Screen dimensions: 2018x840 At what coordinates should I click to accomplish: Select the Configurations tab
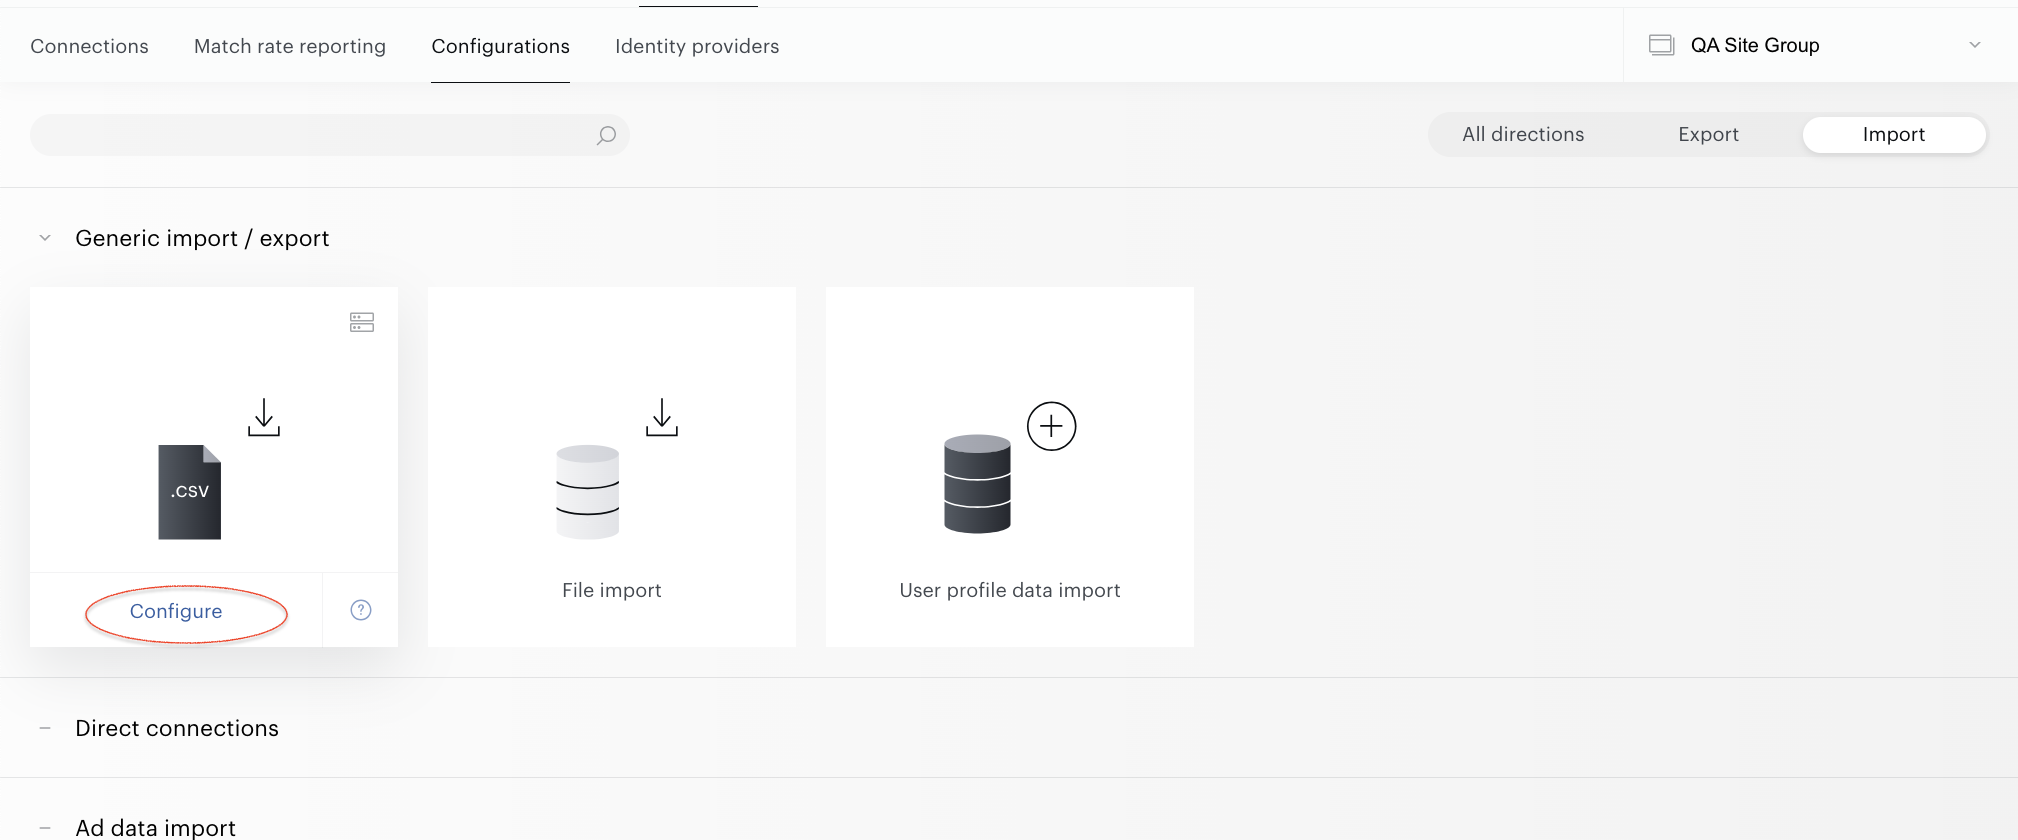click(501, 46)
